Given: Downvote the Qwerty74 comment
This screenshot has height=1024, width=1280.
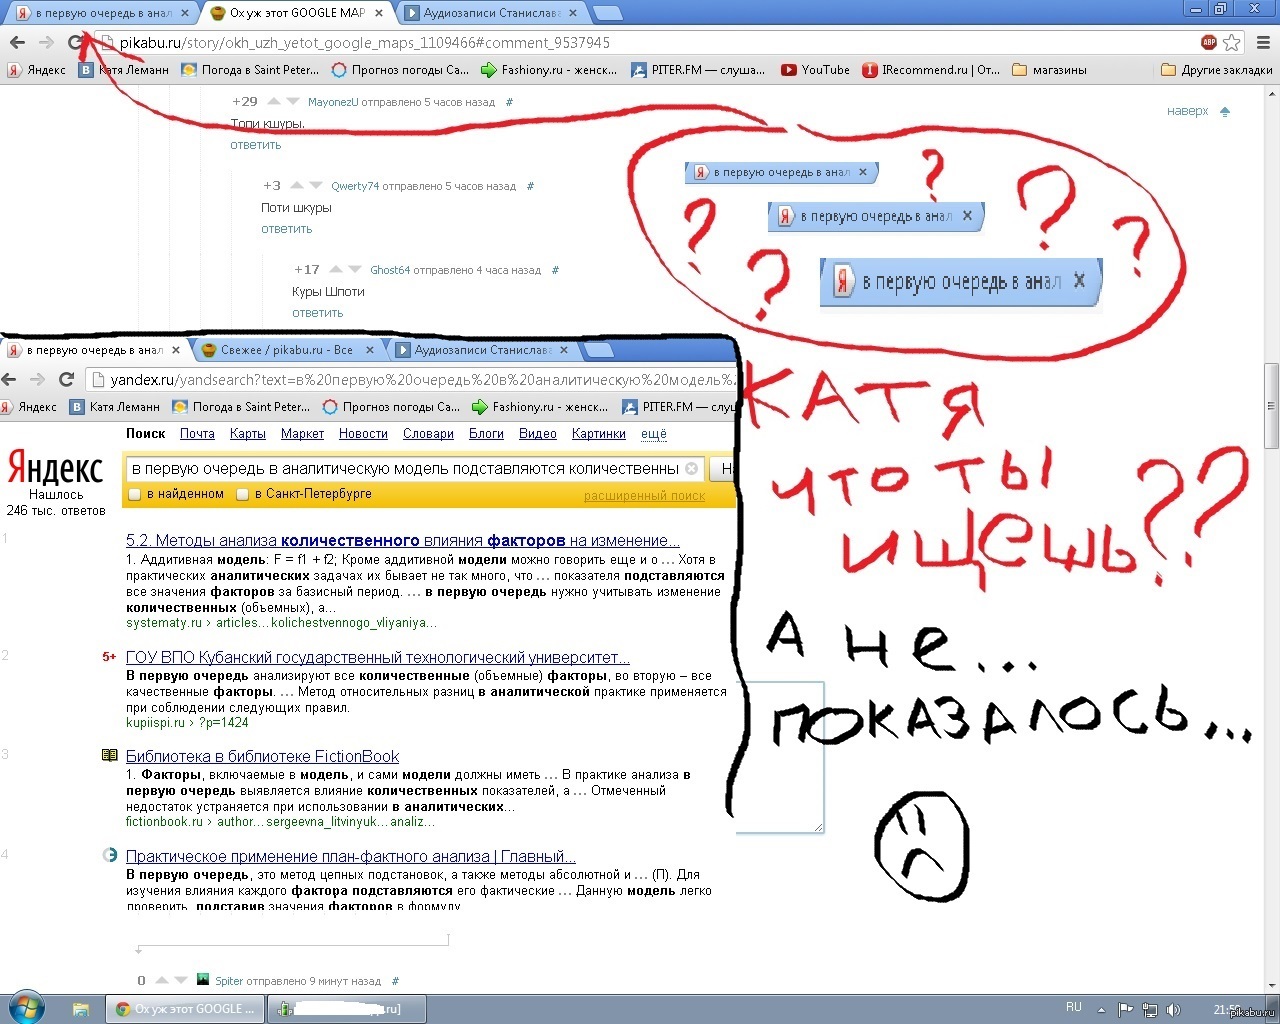Looking at the screenshot, I should 316,185.
